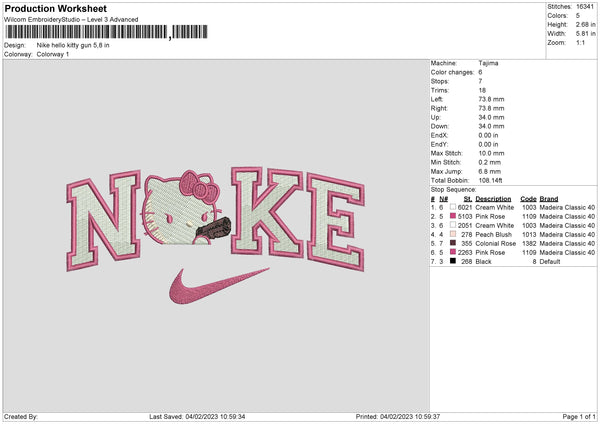Image resolution: width=600 pixels, height=424 pixels.
Task: Click the "EndY:" label
Action: pyautogui.click(x=439, y=144)
